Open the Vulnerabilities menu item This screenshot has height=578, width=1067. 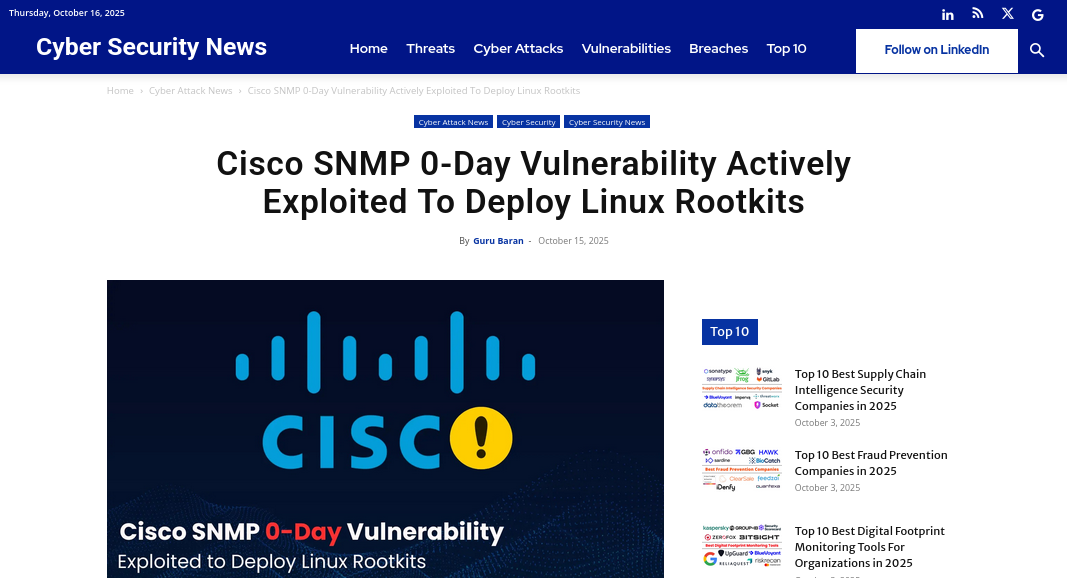tap(626, 48)
